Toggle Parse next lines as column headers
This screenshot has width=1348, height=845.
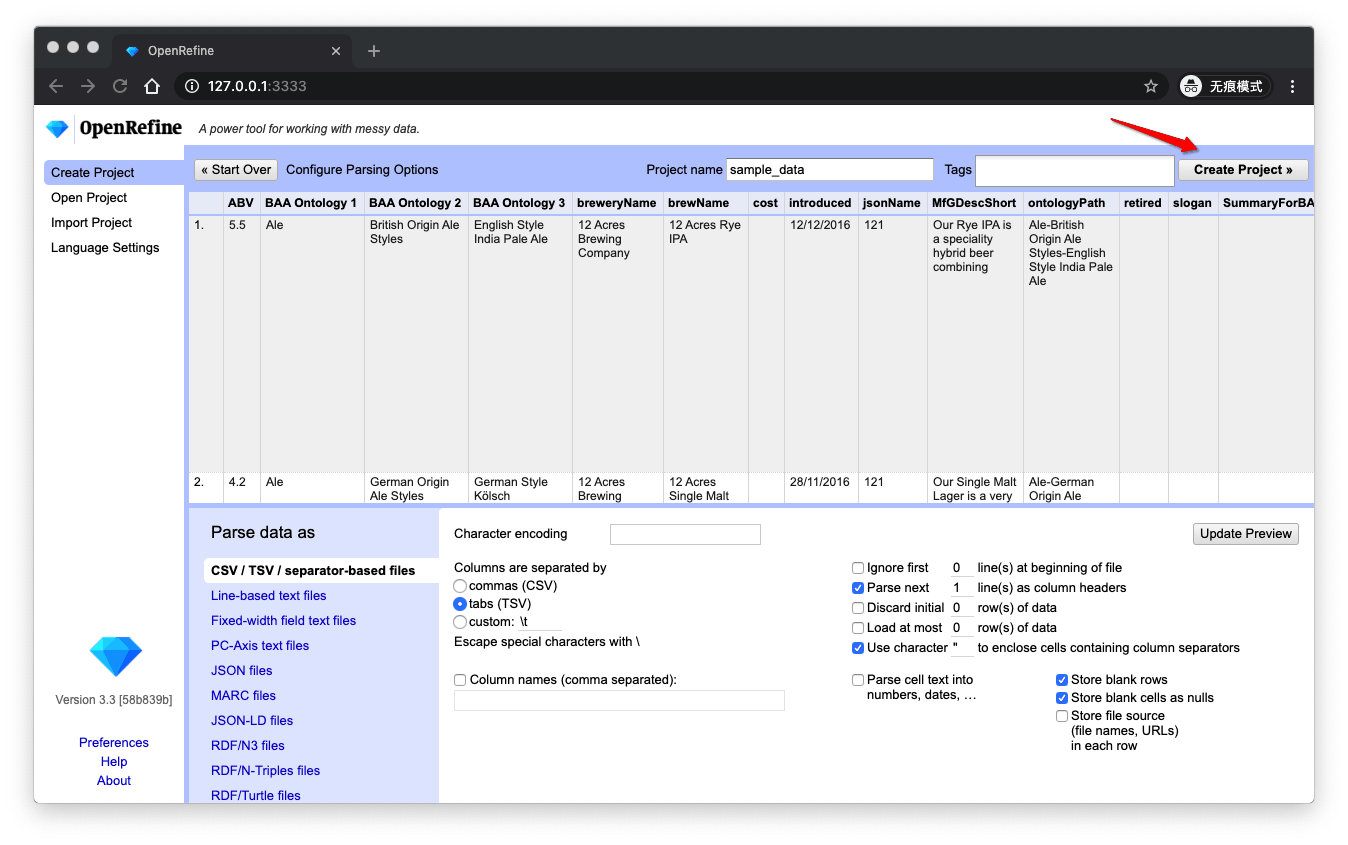(858, 588)
